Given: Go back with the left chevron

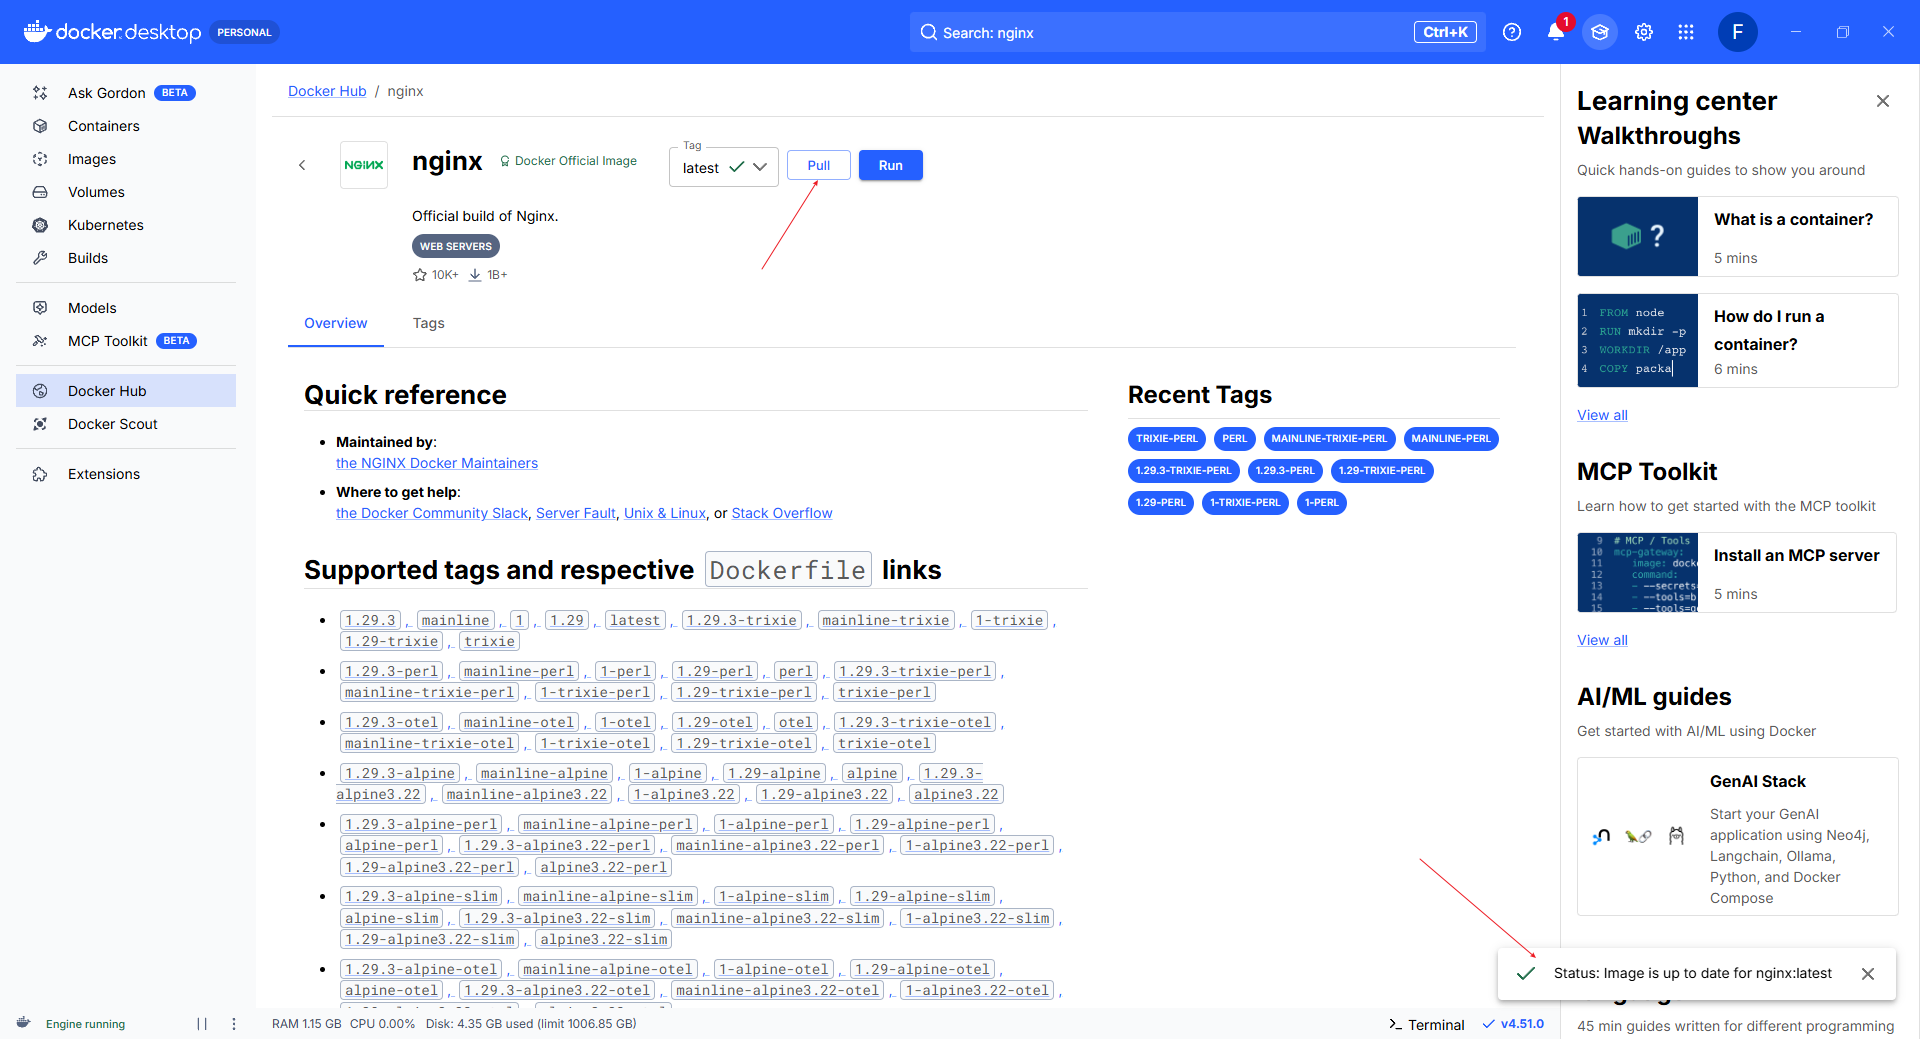Looking at the screenshot, I should pyautogui.click(x=302, y=165).
